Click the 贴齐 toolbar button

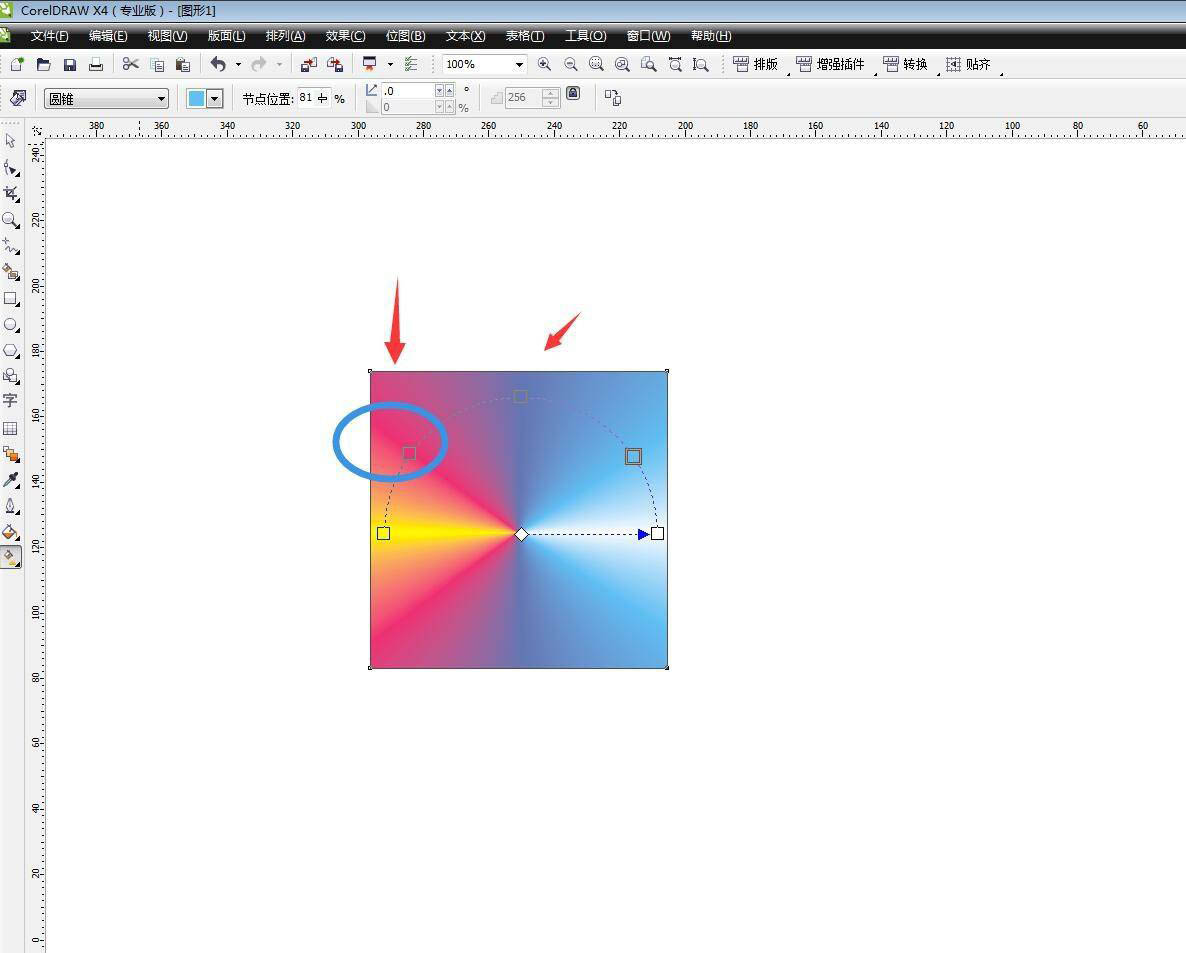(x=969, y=64)
